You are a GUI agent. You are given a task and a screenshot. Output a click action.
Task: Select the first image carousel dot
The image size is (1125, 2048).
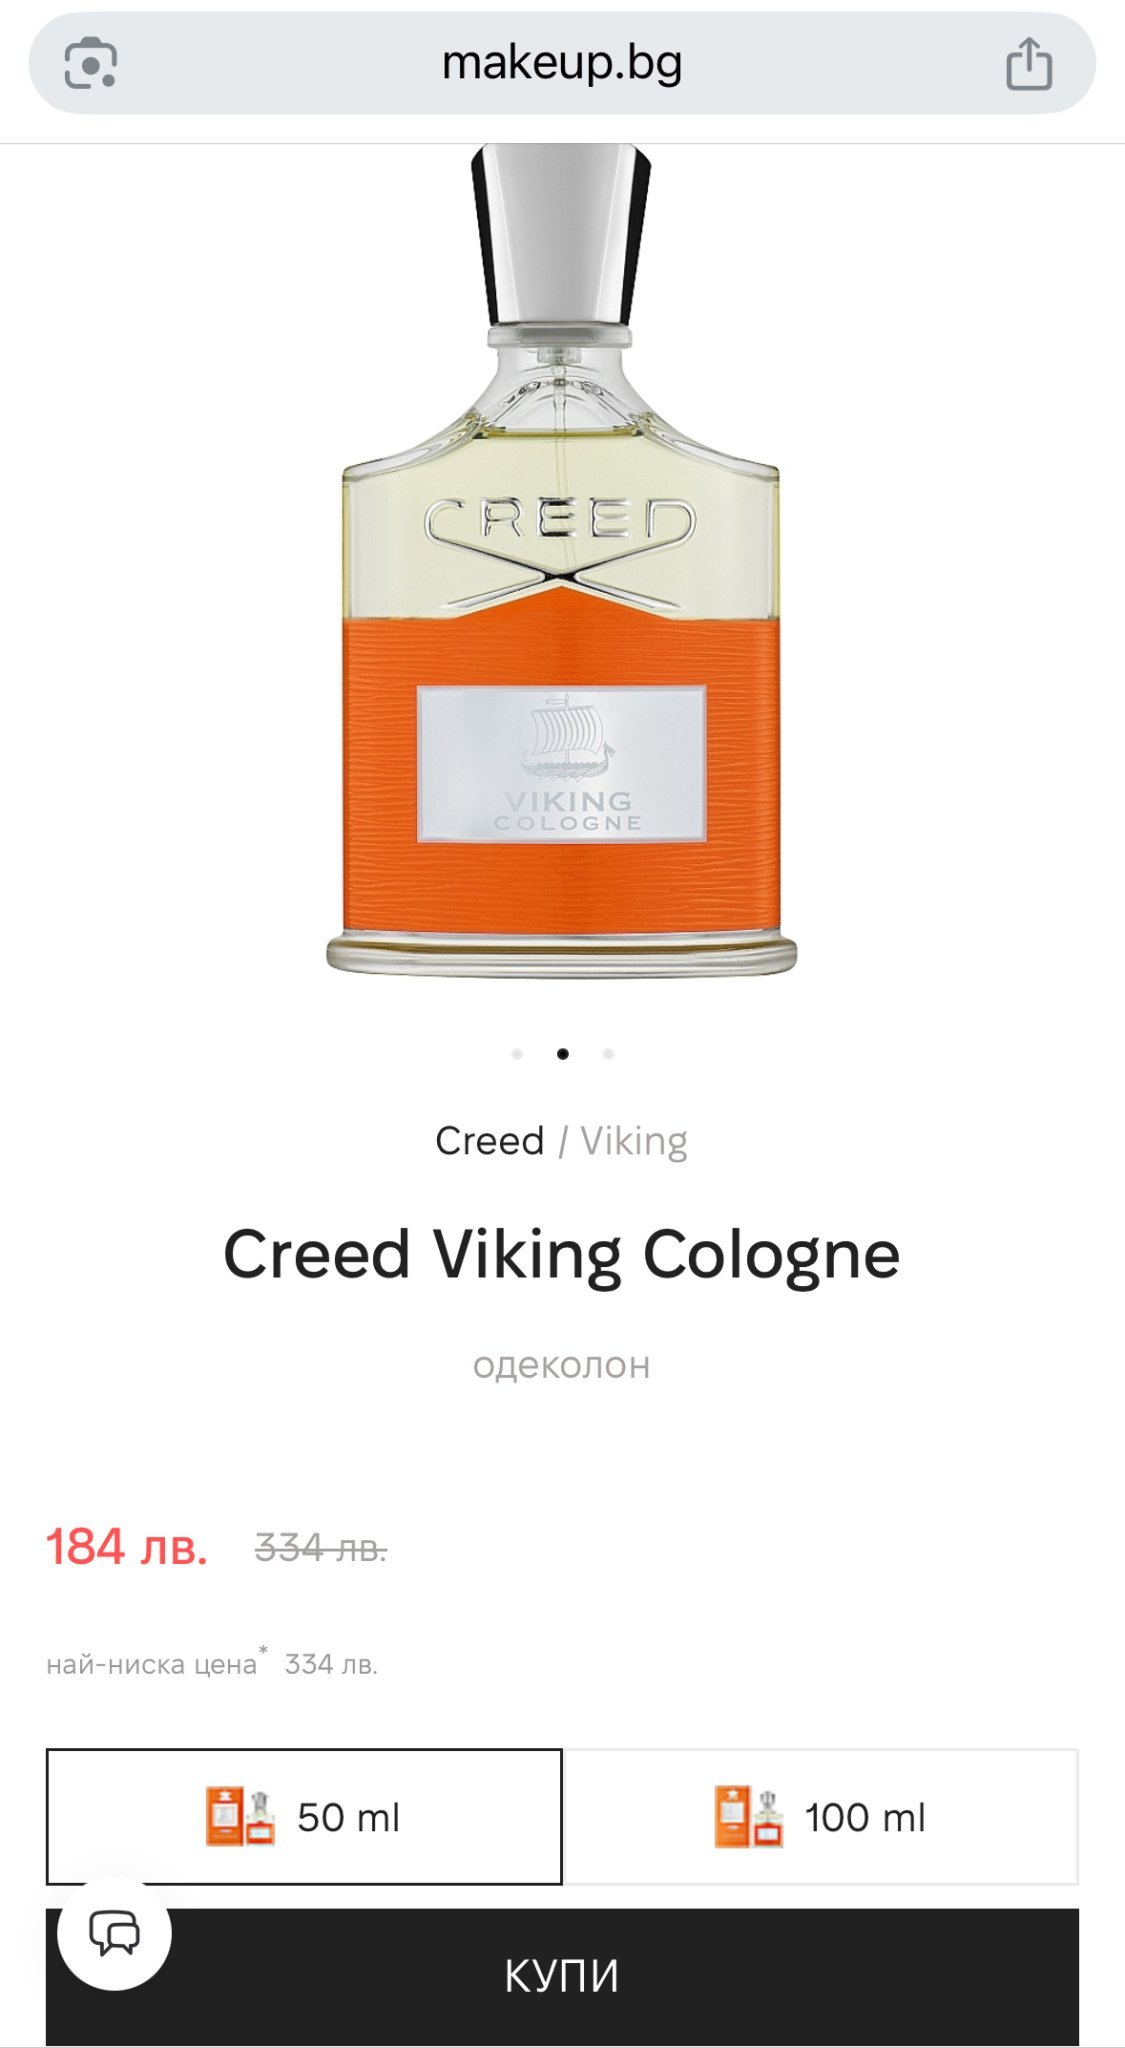[x=517, y=1054]
